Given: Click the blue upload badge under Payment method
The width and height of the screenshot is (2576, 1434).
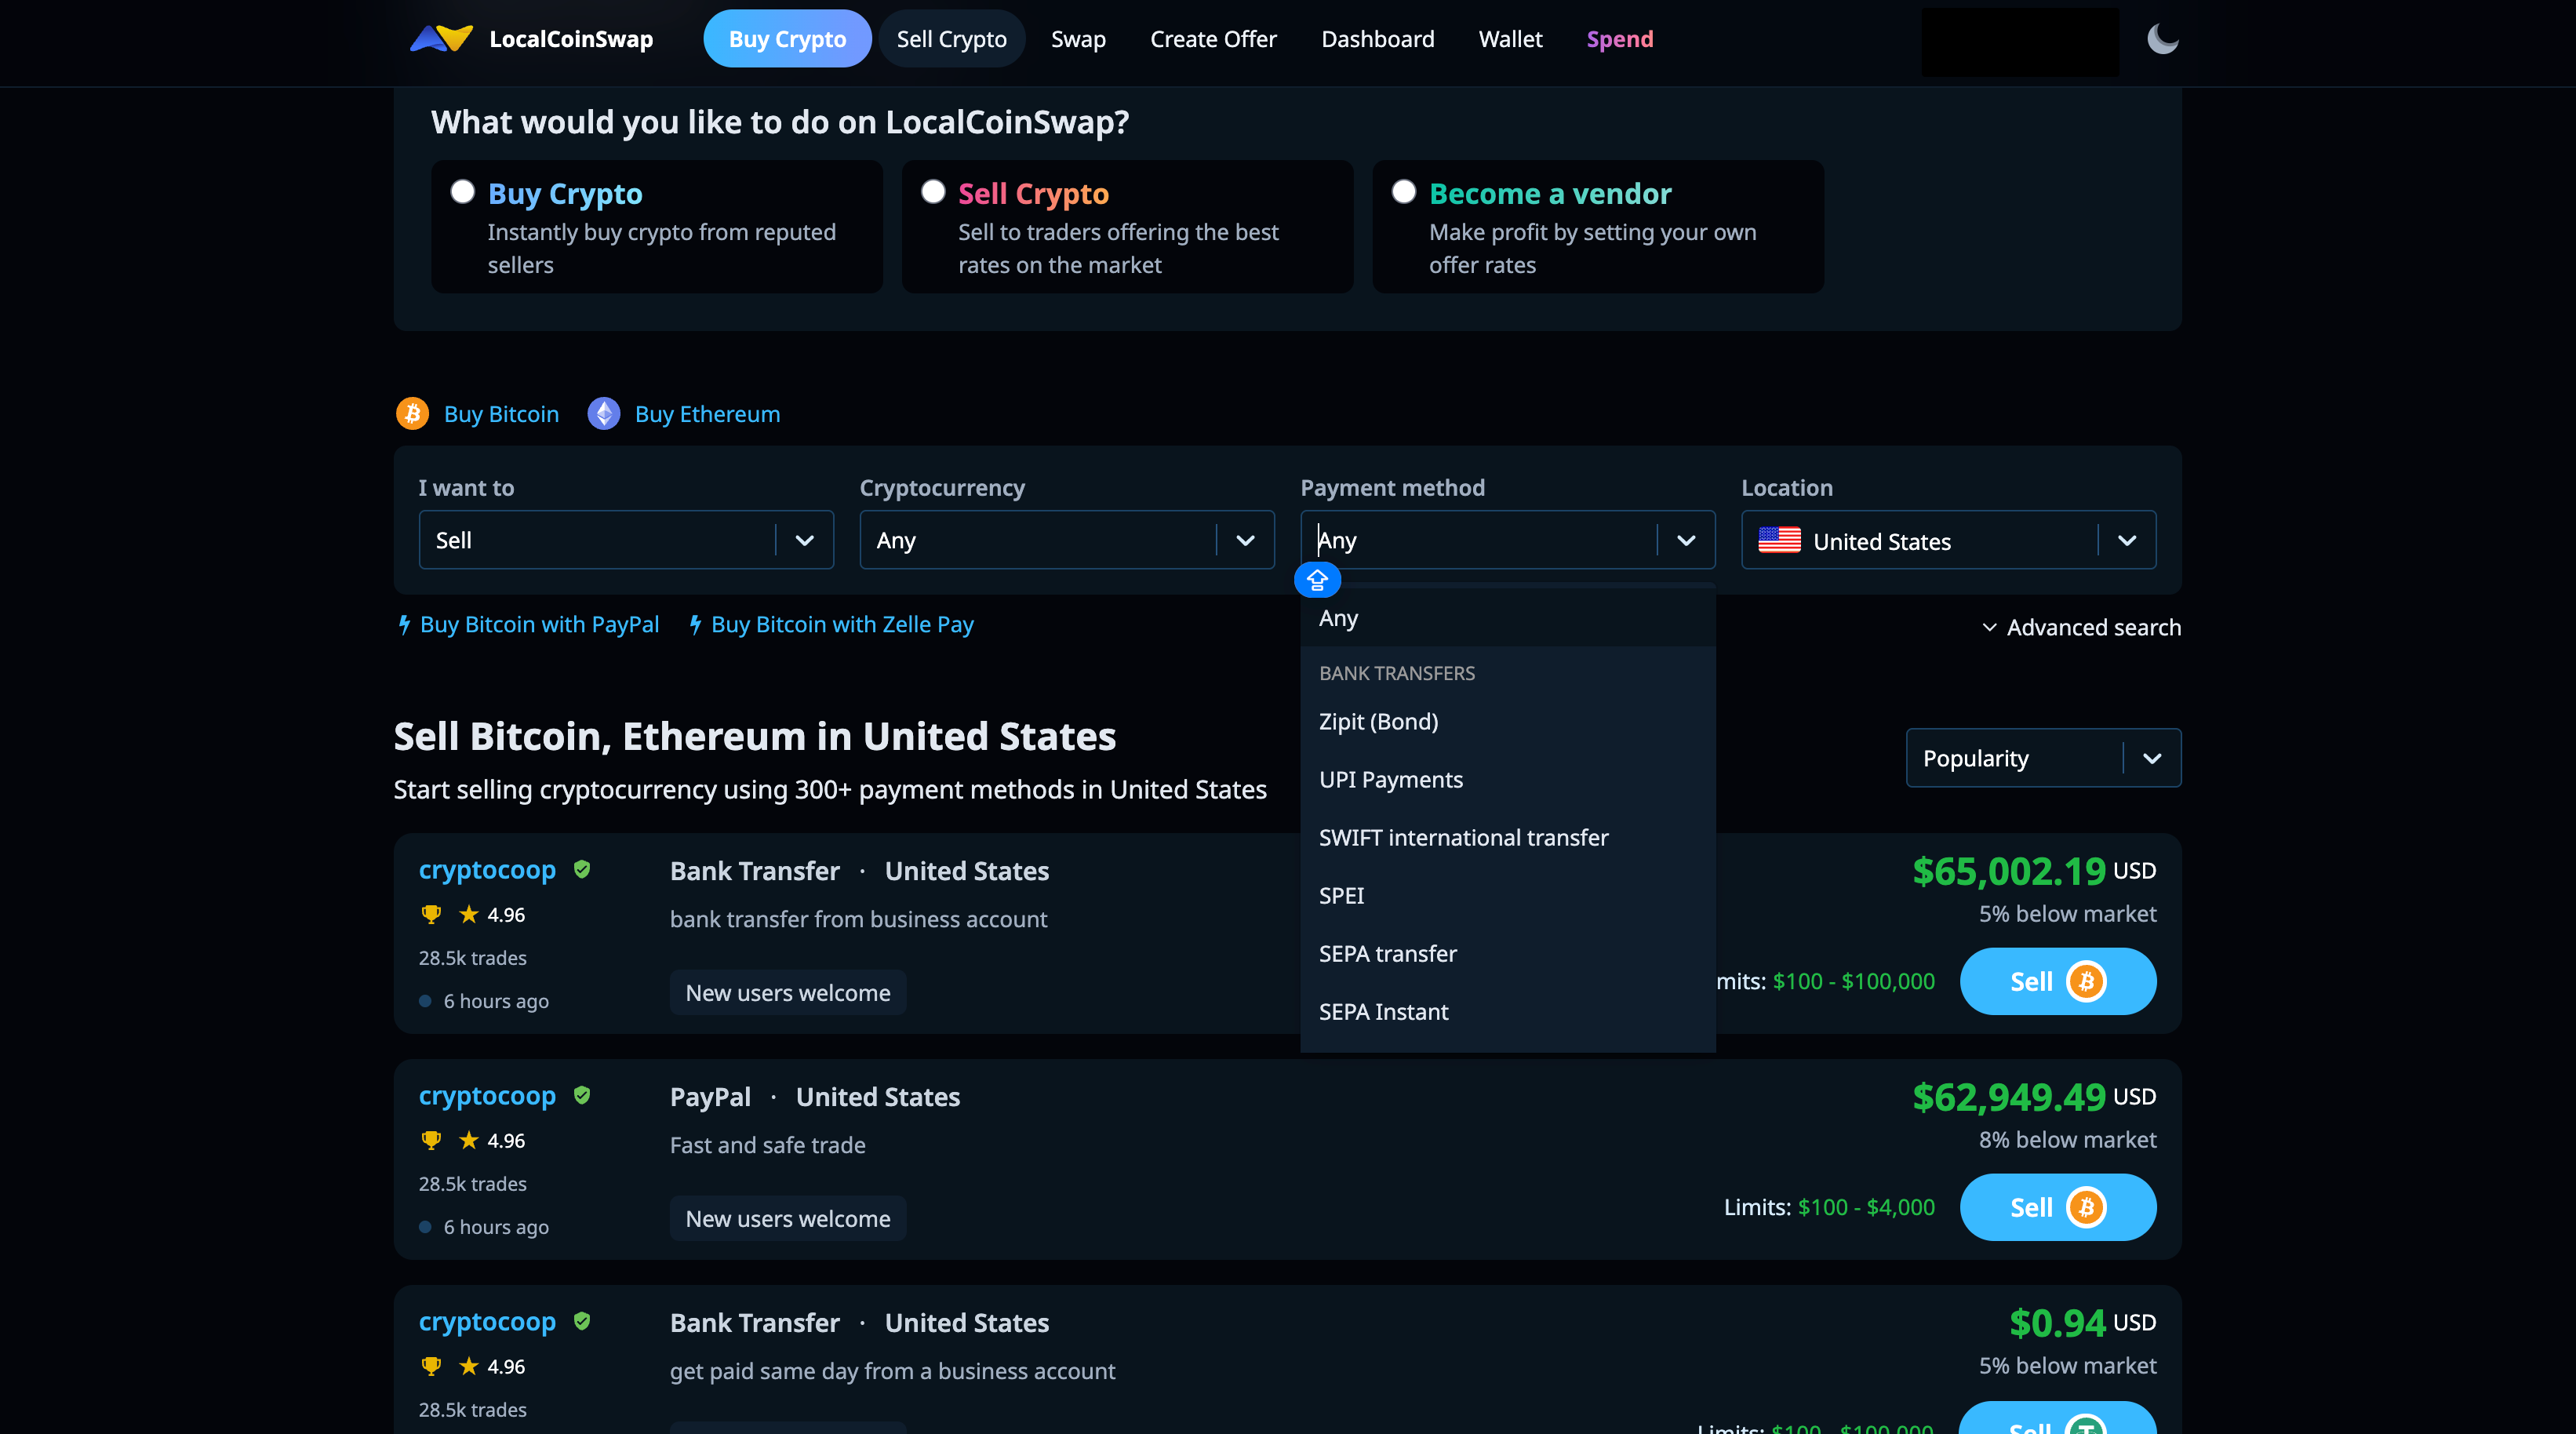Looking at the screenshot, I should pyautogui.click(x=1317, y=580).
